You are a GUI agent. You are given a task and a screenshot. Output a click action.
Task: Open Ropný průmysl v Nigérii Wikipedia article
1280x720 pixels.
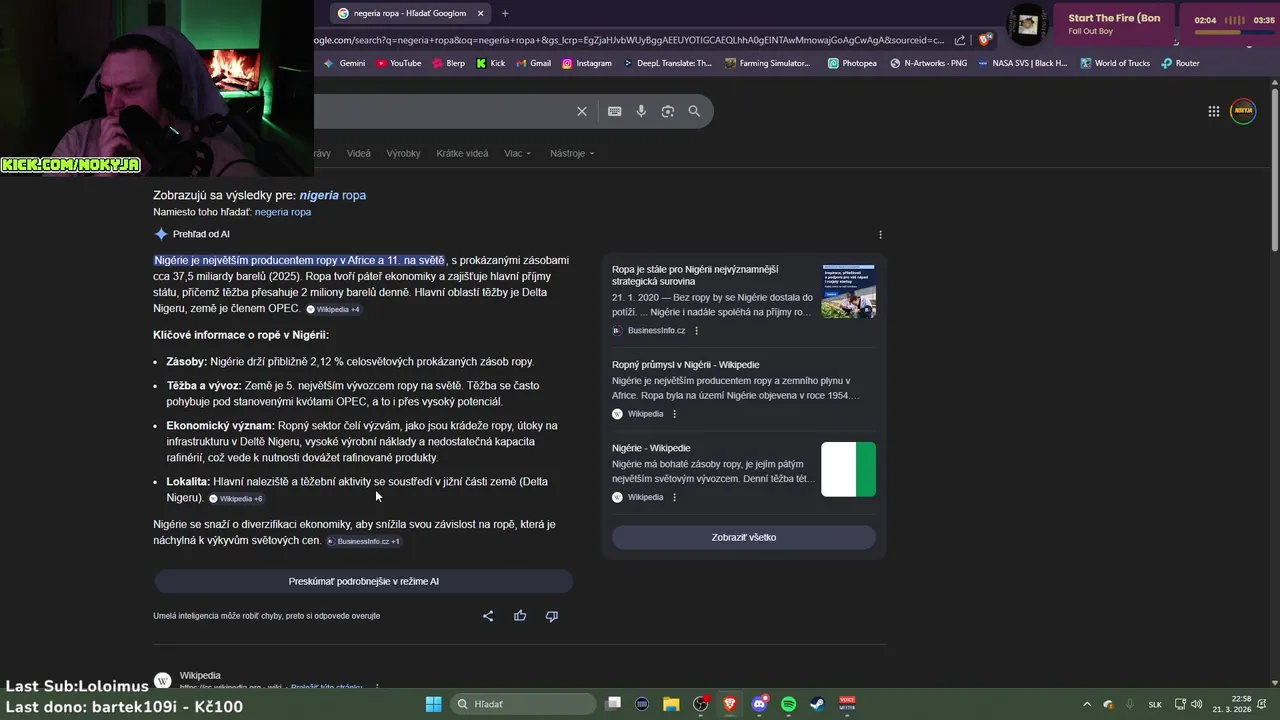tap(686, 365)
